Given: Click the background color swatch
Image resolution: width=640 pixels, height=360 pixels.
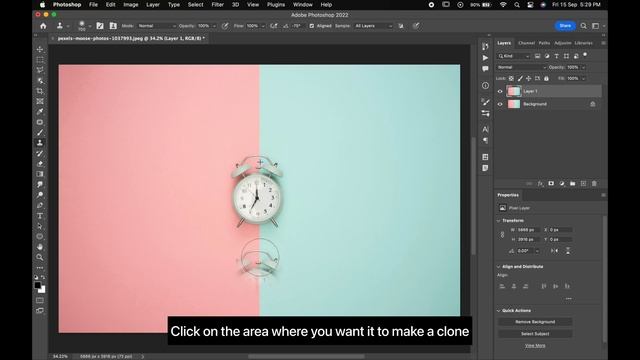Looking at the screenshot, I should click(x=42, y=289).
